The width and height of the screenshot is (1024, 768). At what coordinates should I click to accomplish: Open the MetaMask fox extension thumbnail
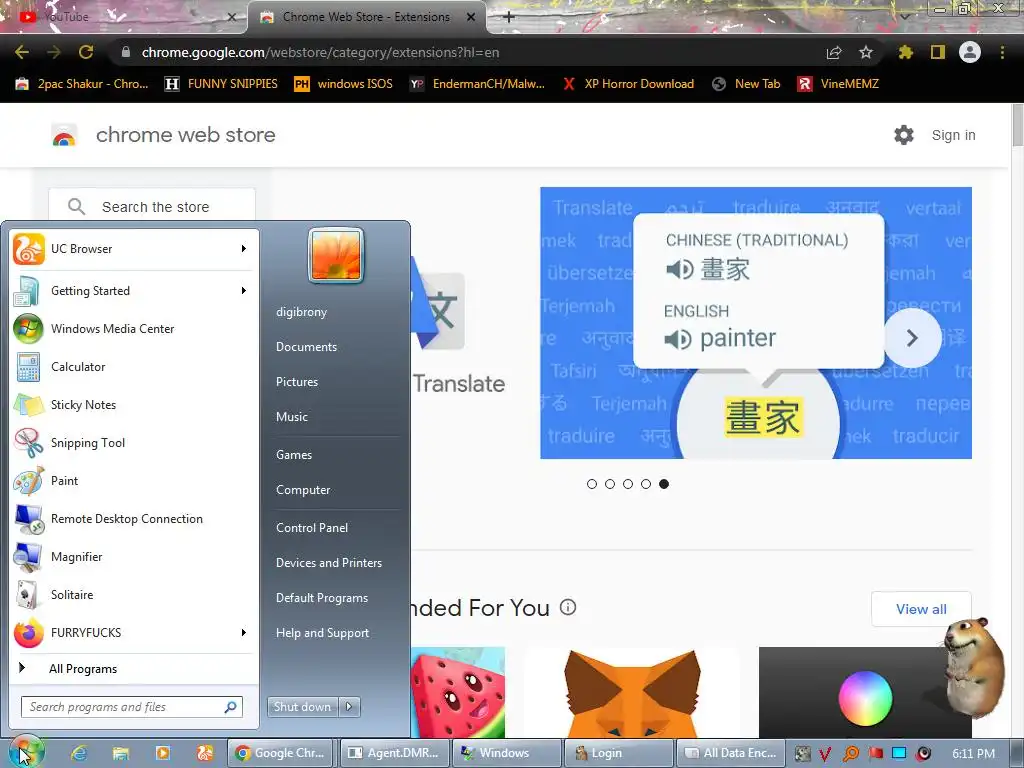coord(632,693)
